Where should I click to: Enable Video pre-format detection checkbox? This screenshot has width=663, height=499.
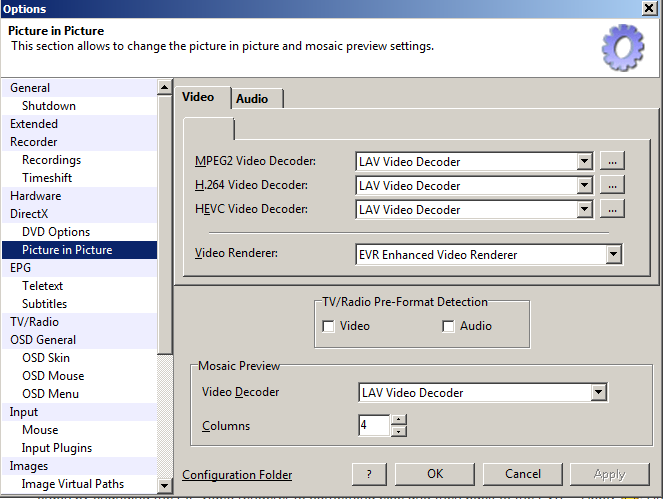tap(328, 326)
